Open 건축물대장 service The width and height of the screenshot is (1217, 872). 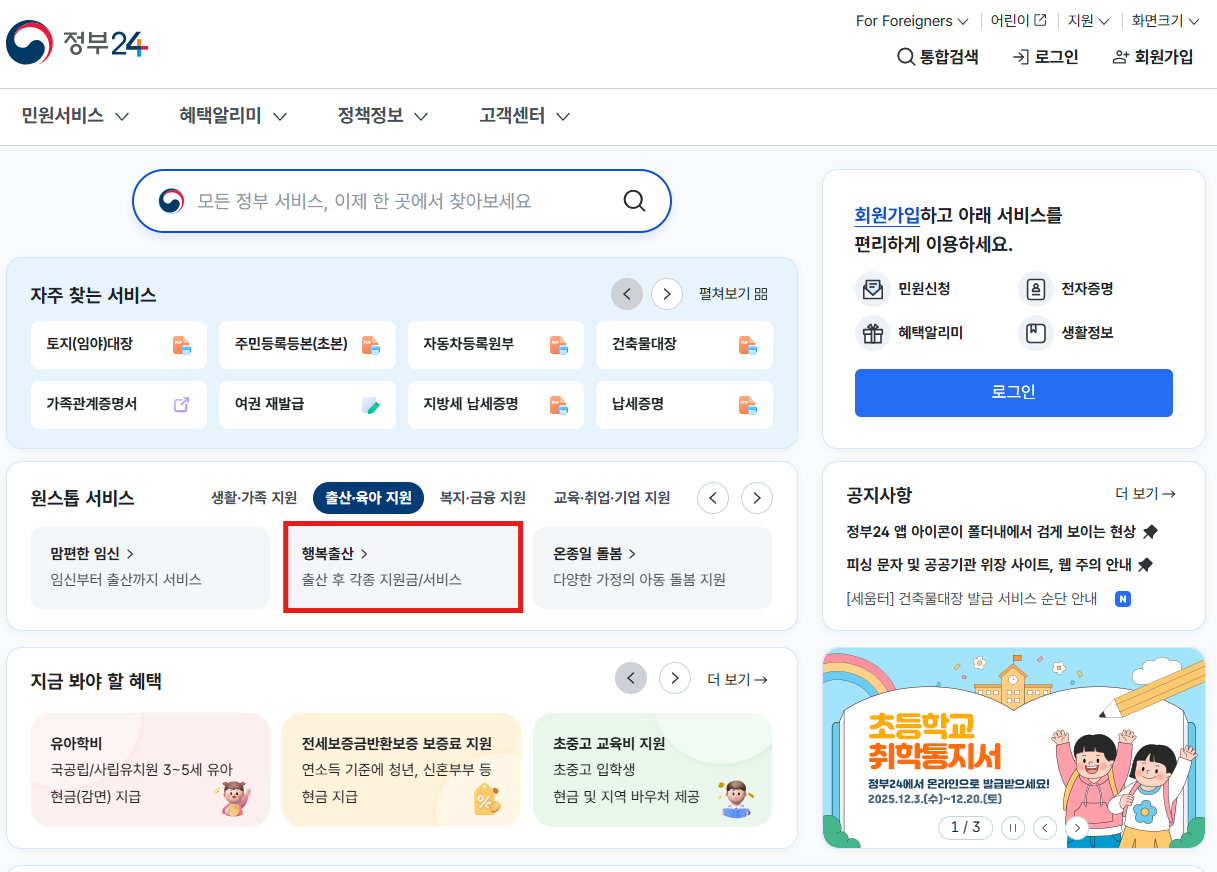pyautogui.click(x=684, y=345)
